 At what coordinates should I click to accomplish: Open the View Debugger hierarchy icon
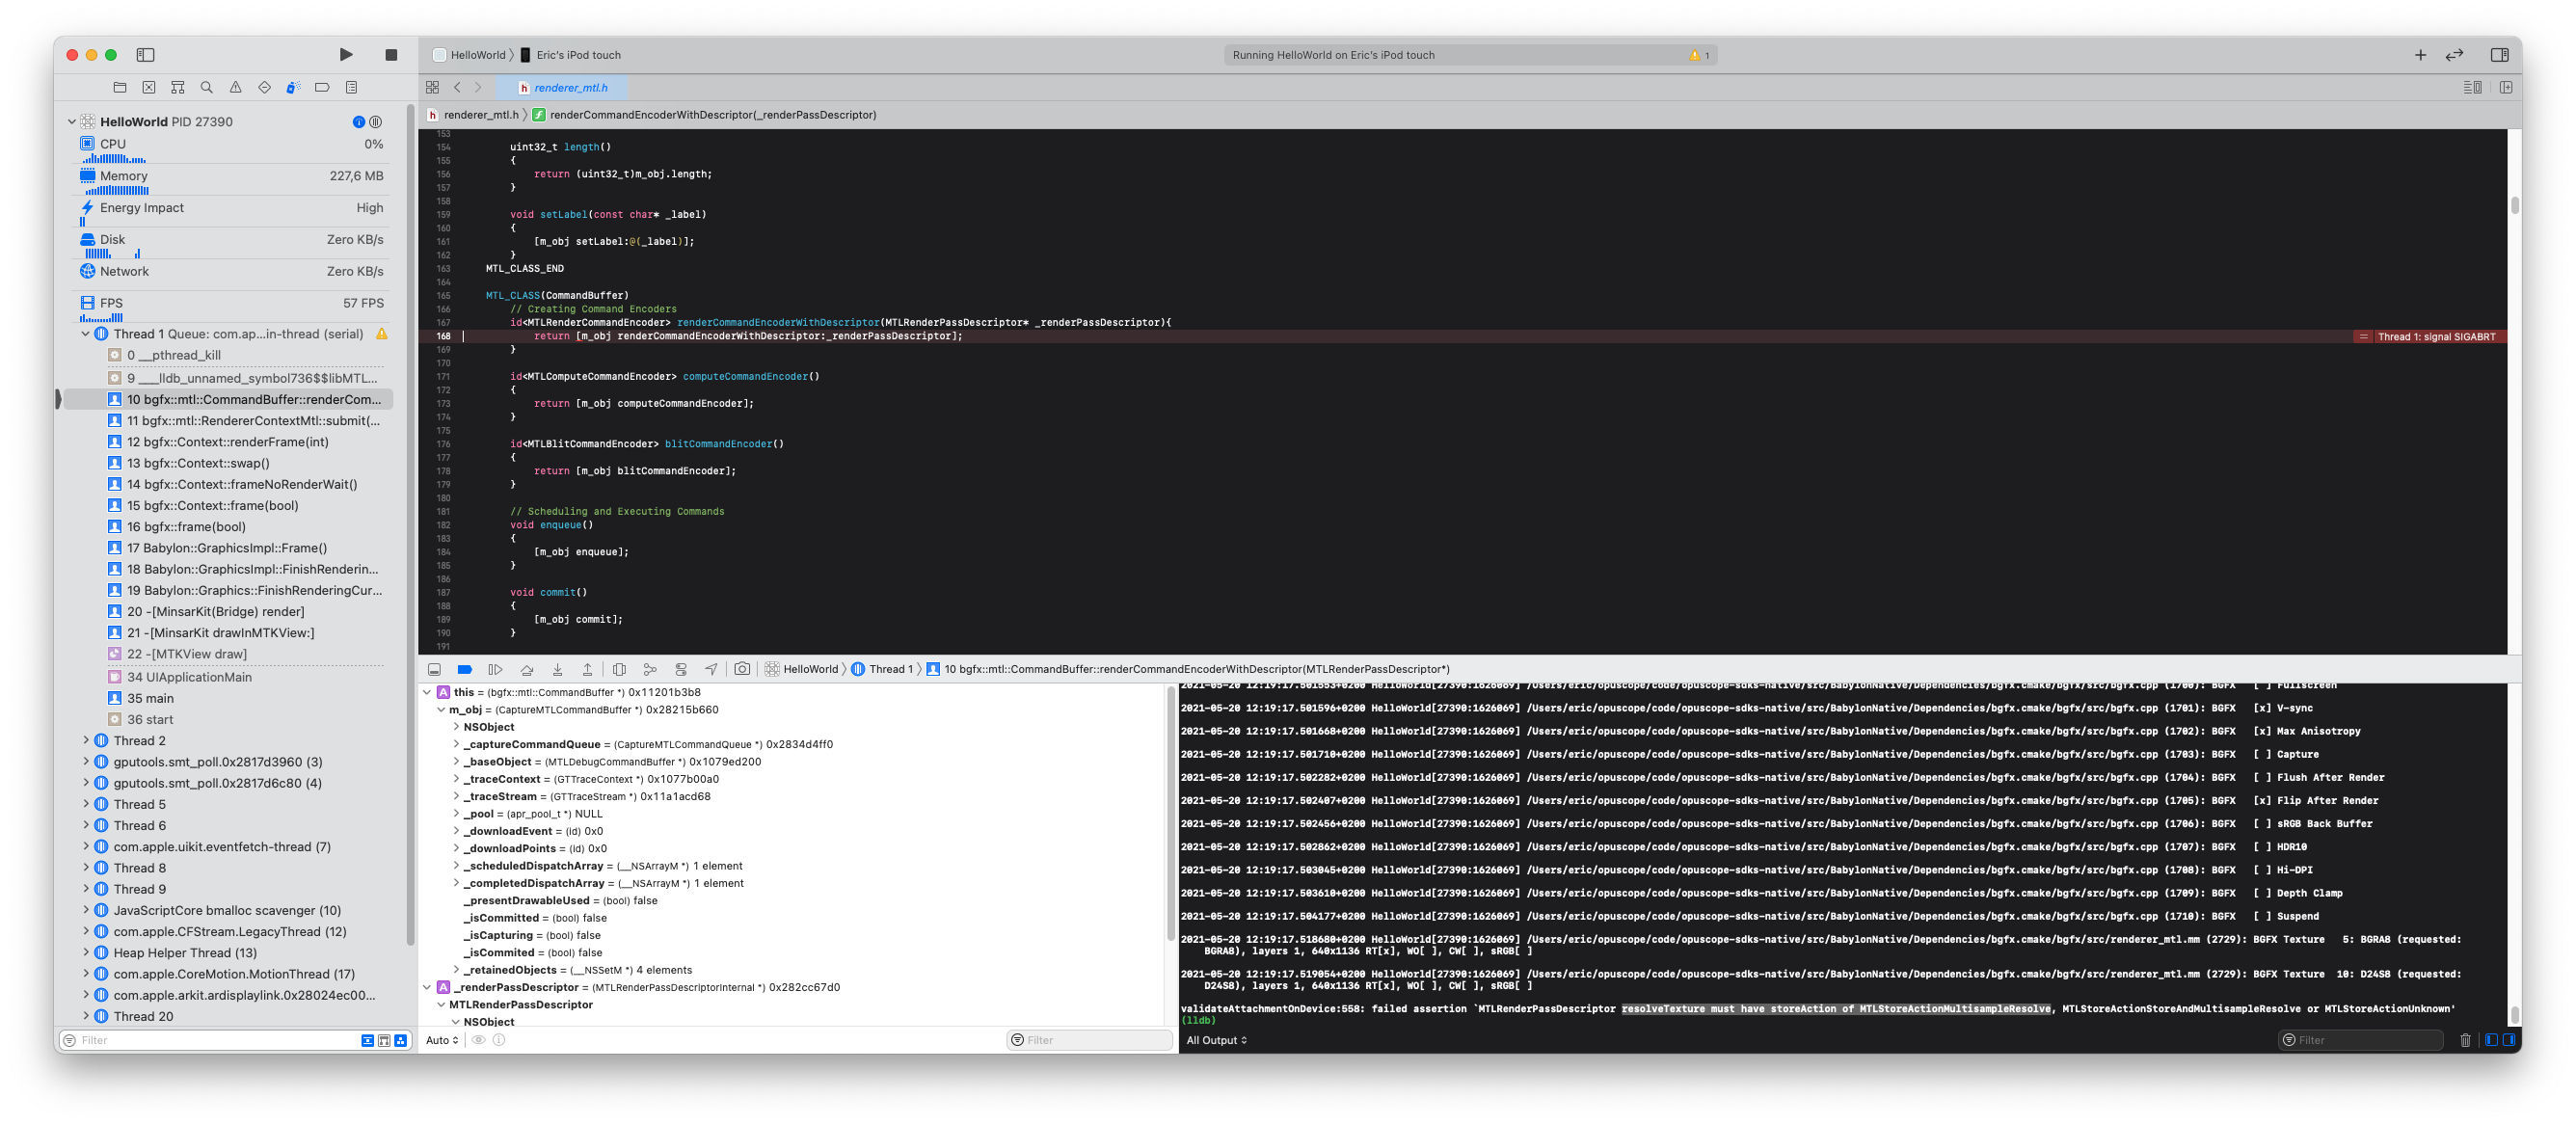point(620,669)
